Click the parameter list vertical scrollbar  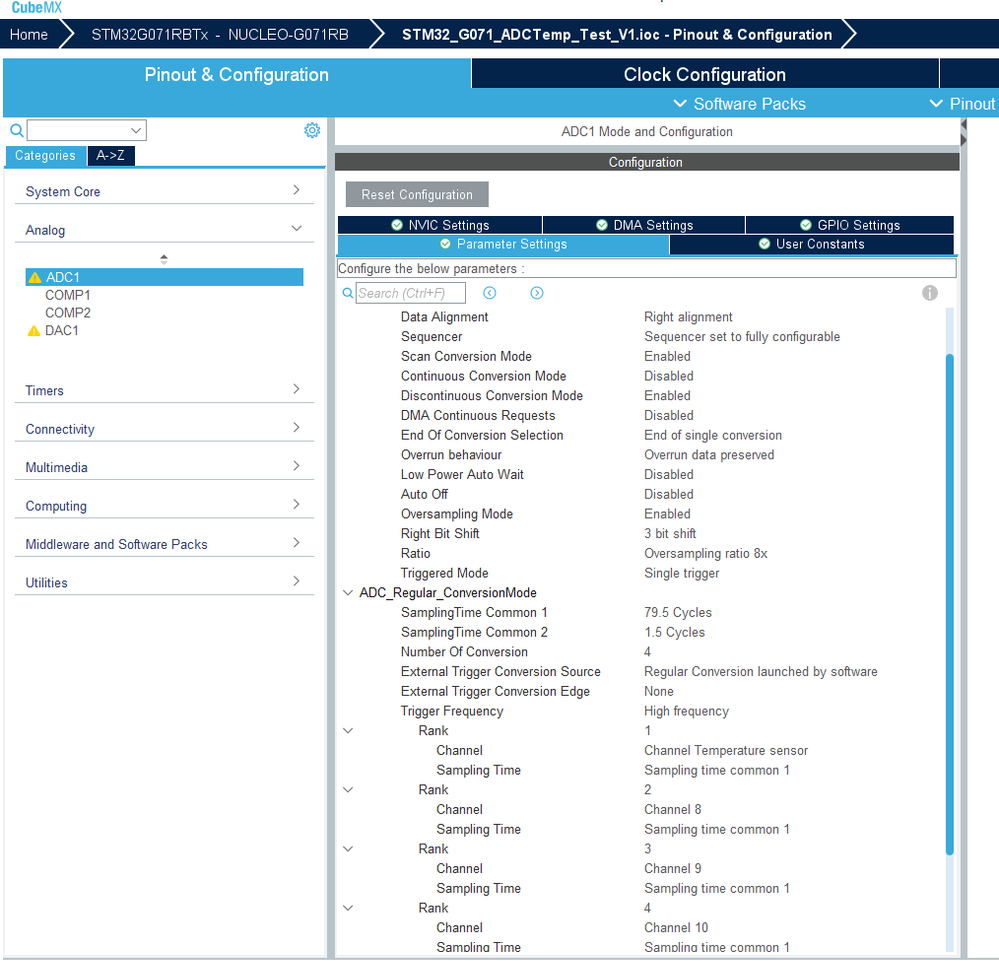949,603
